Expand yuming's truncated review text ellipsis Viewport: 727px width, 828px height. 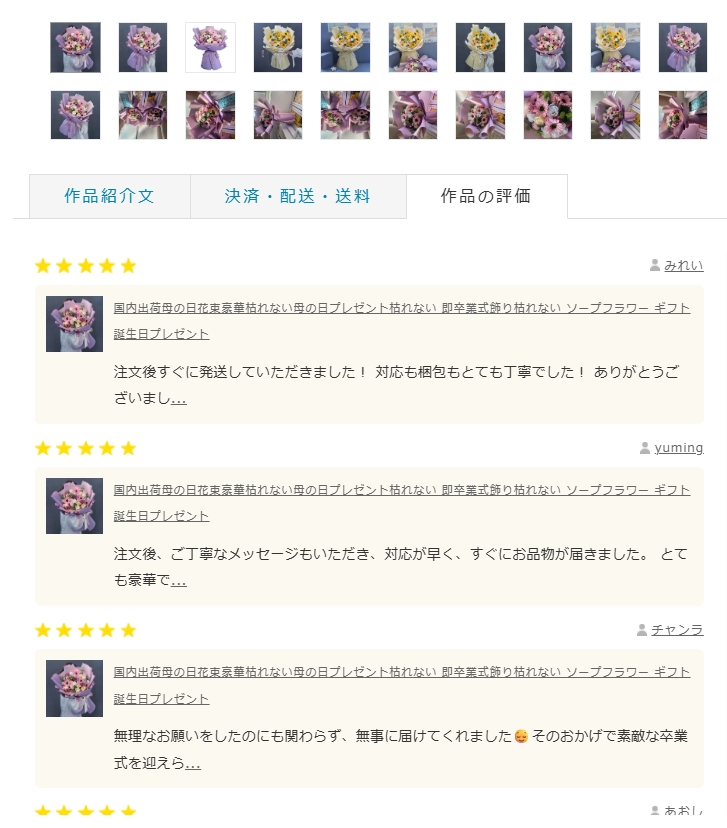[x=178, y=581]
